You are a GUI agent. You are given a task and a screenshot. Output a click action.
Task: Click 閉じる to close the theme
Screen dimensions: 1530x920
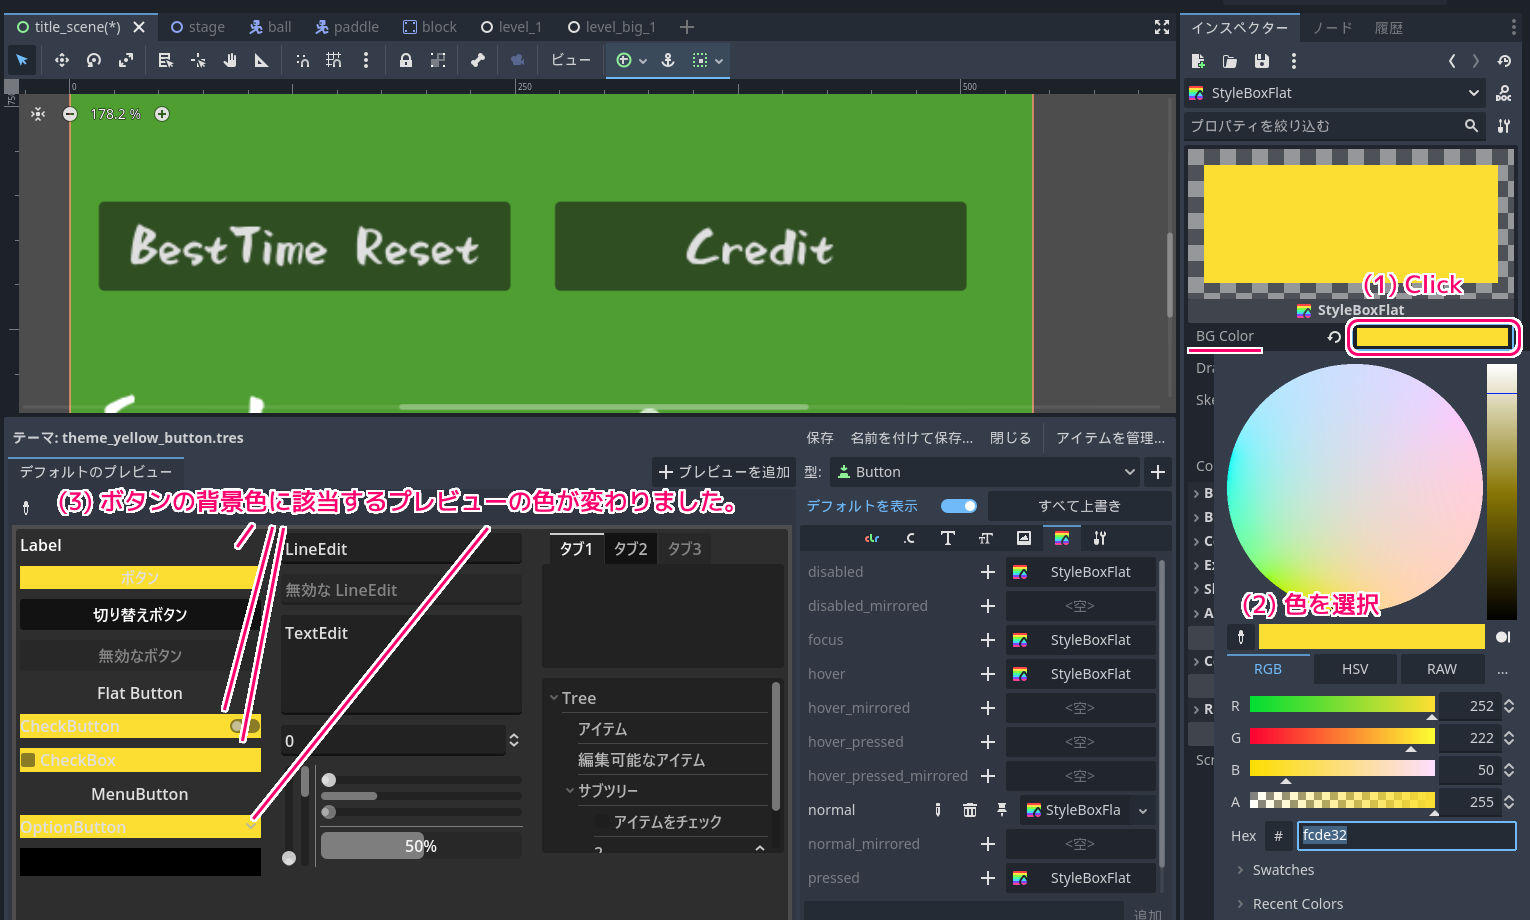[x=1010, y=438]
